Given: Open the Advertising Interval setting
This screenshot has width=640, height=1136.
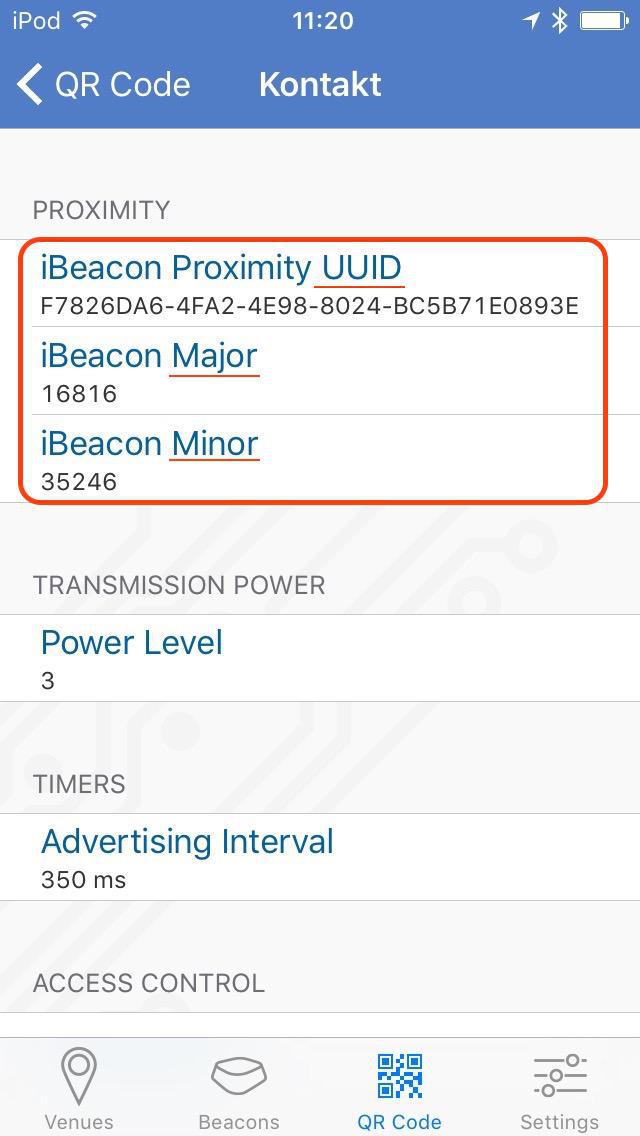Looking at the screenshot, I should coord(187,856).
